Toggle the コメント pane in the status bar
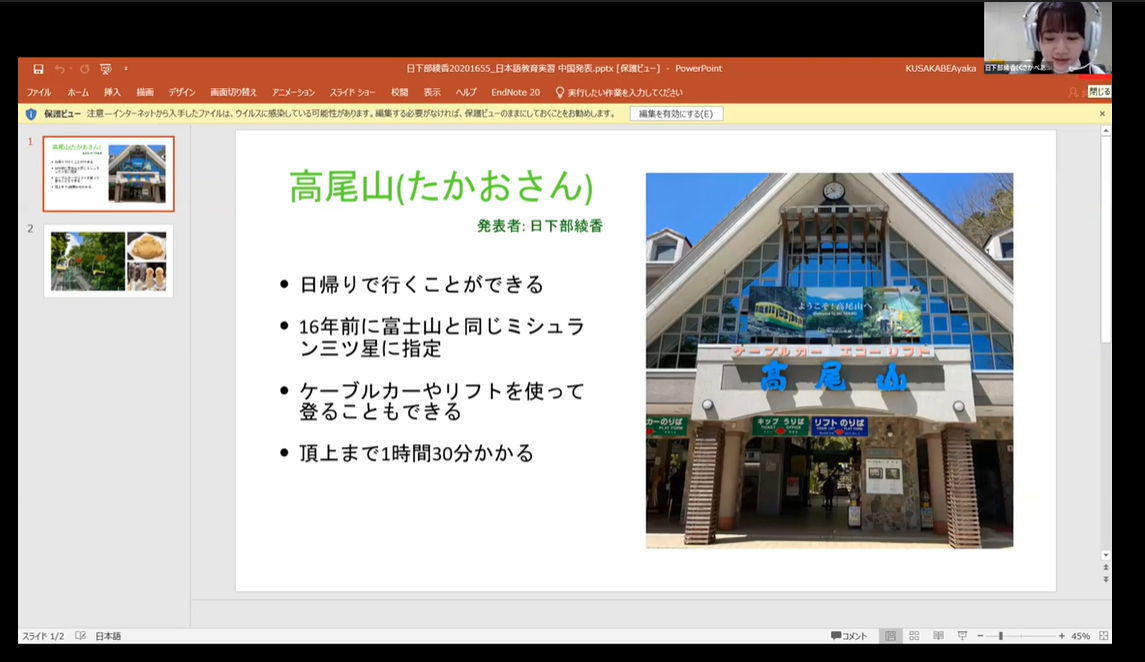Image resolution: width=1145 pixels, height=662 pixels. coord(849,636)
